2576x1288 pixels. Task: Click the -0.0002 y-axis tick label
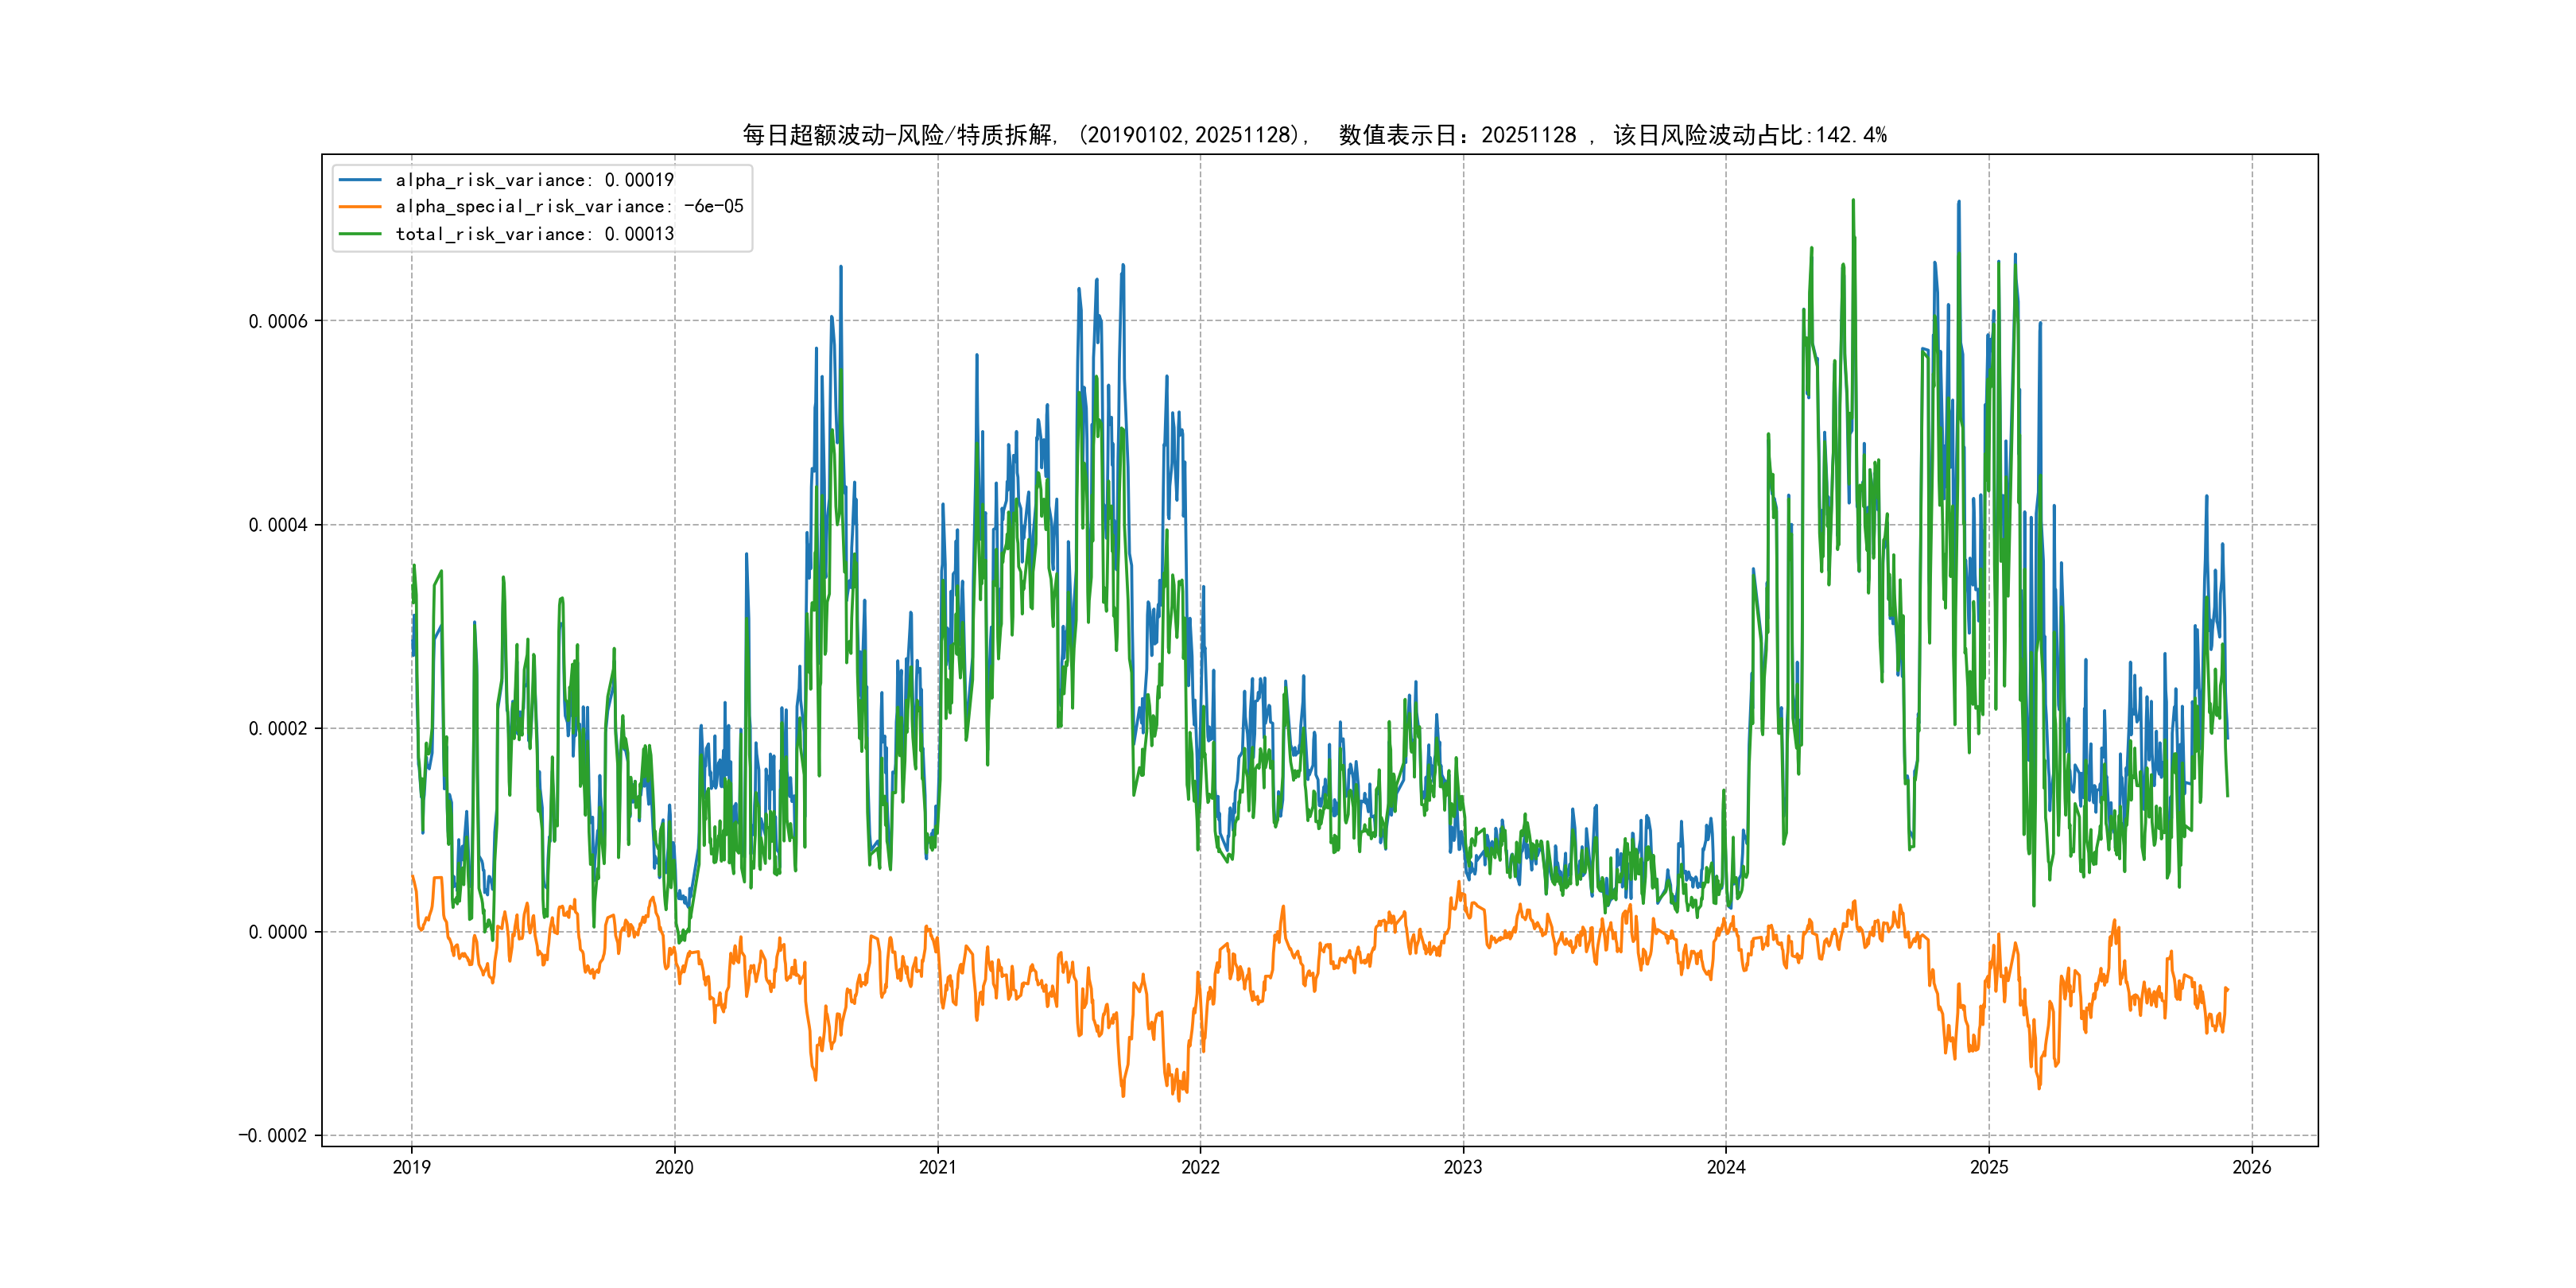pos(273,1135)
